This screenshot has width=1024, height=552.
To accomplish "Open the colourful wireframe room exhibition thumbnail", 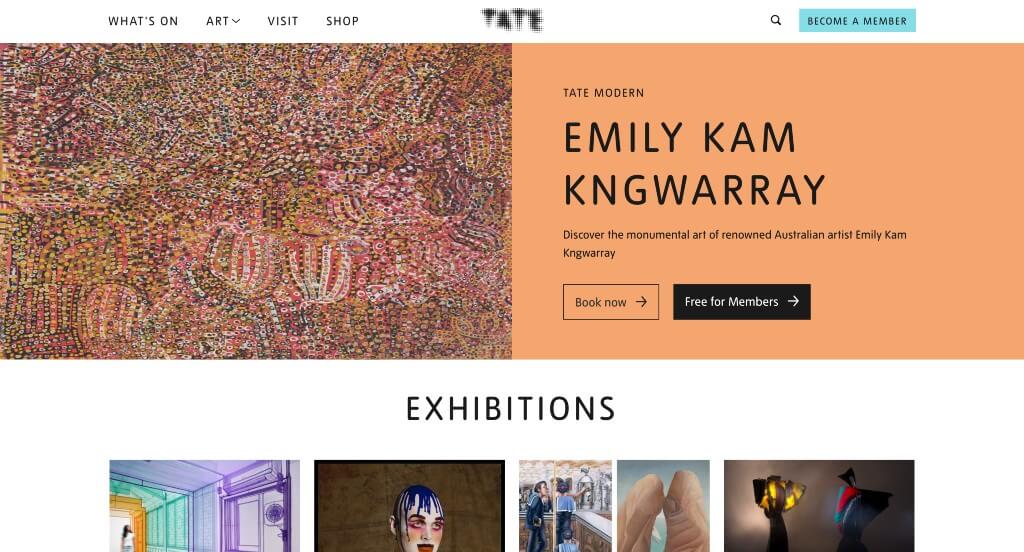I will (x=204, y=506).
